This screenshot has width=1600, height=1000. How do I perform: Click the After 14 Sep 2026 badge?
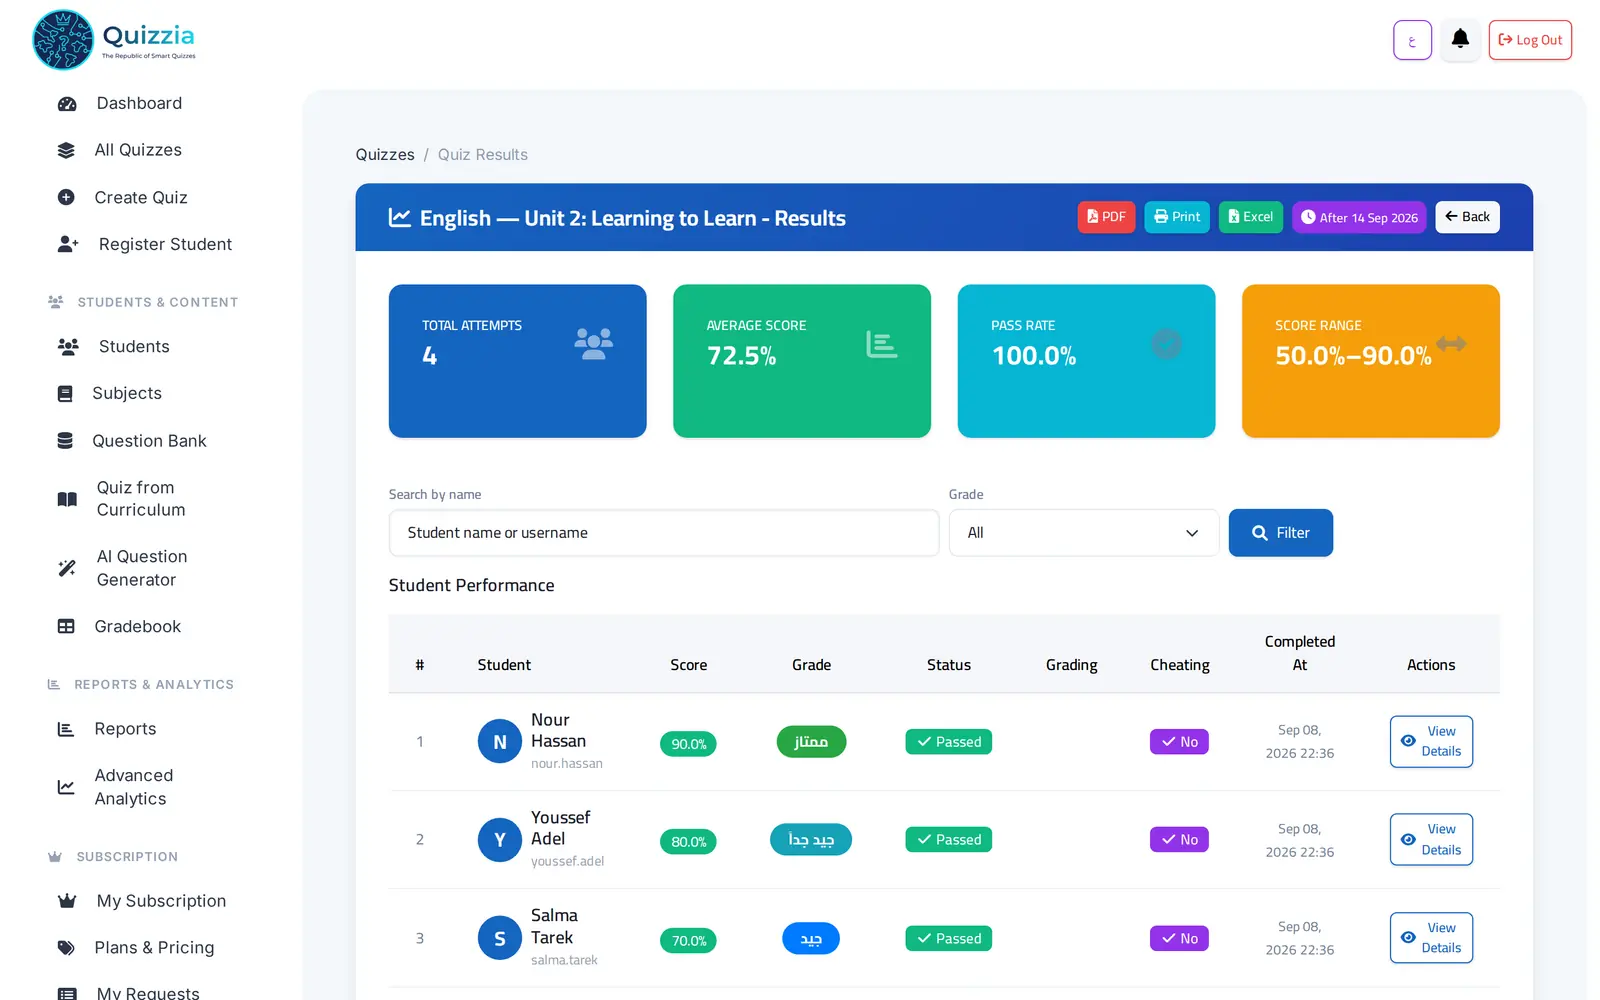pos(1359,217)
